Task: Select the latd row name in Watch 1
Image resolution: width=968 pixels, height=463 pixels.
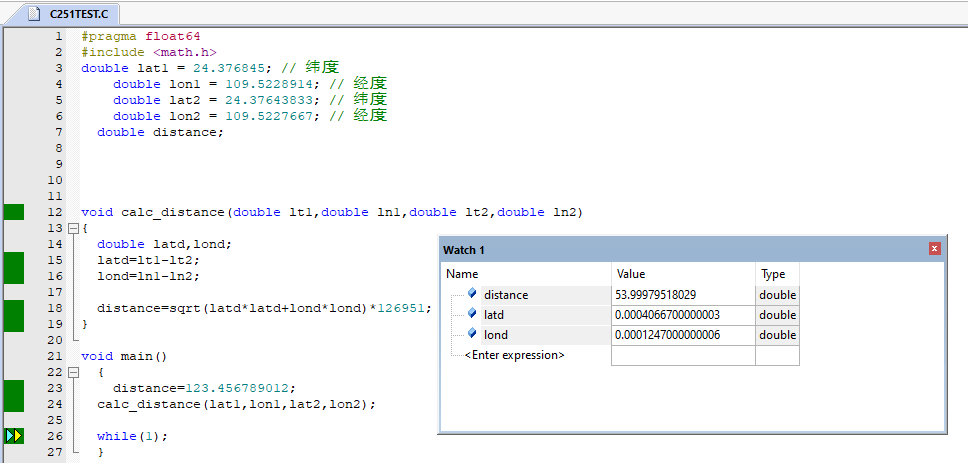Action: pos(494,315)
